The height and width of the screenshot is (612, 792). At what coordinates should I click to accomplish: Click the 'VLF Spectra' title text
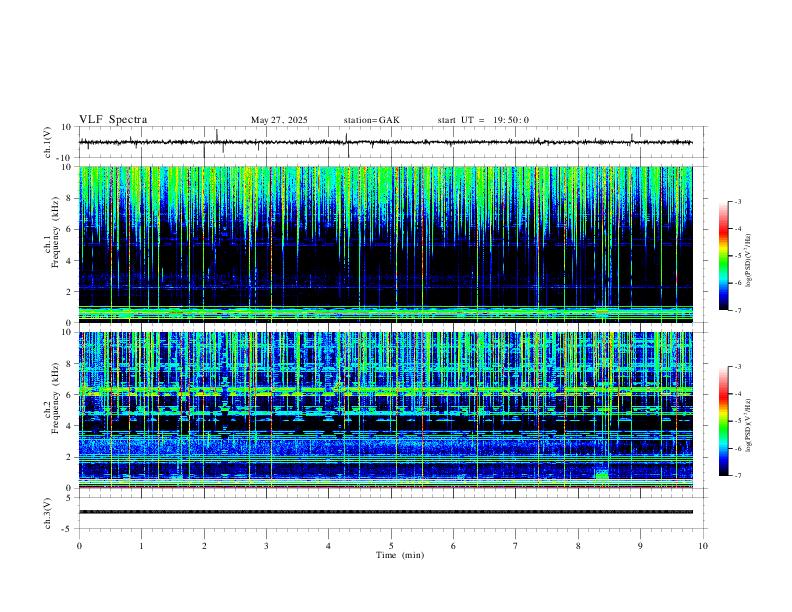pos(113,120)
